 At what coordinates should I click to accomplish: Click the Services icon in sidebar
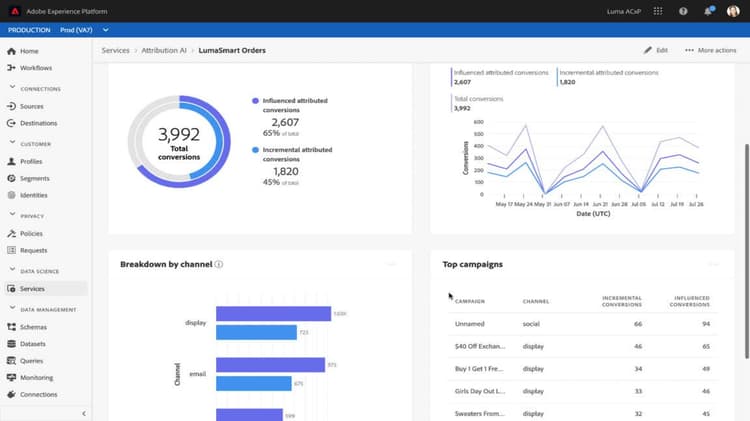(11, 289)
